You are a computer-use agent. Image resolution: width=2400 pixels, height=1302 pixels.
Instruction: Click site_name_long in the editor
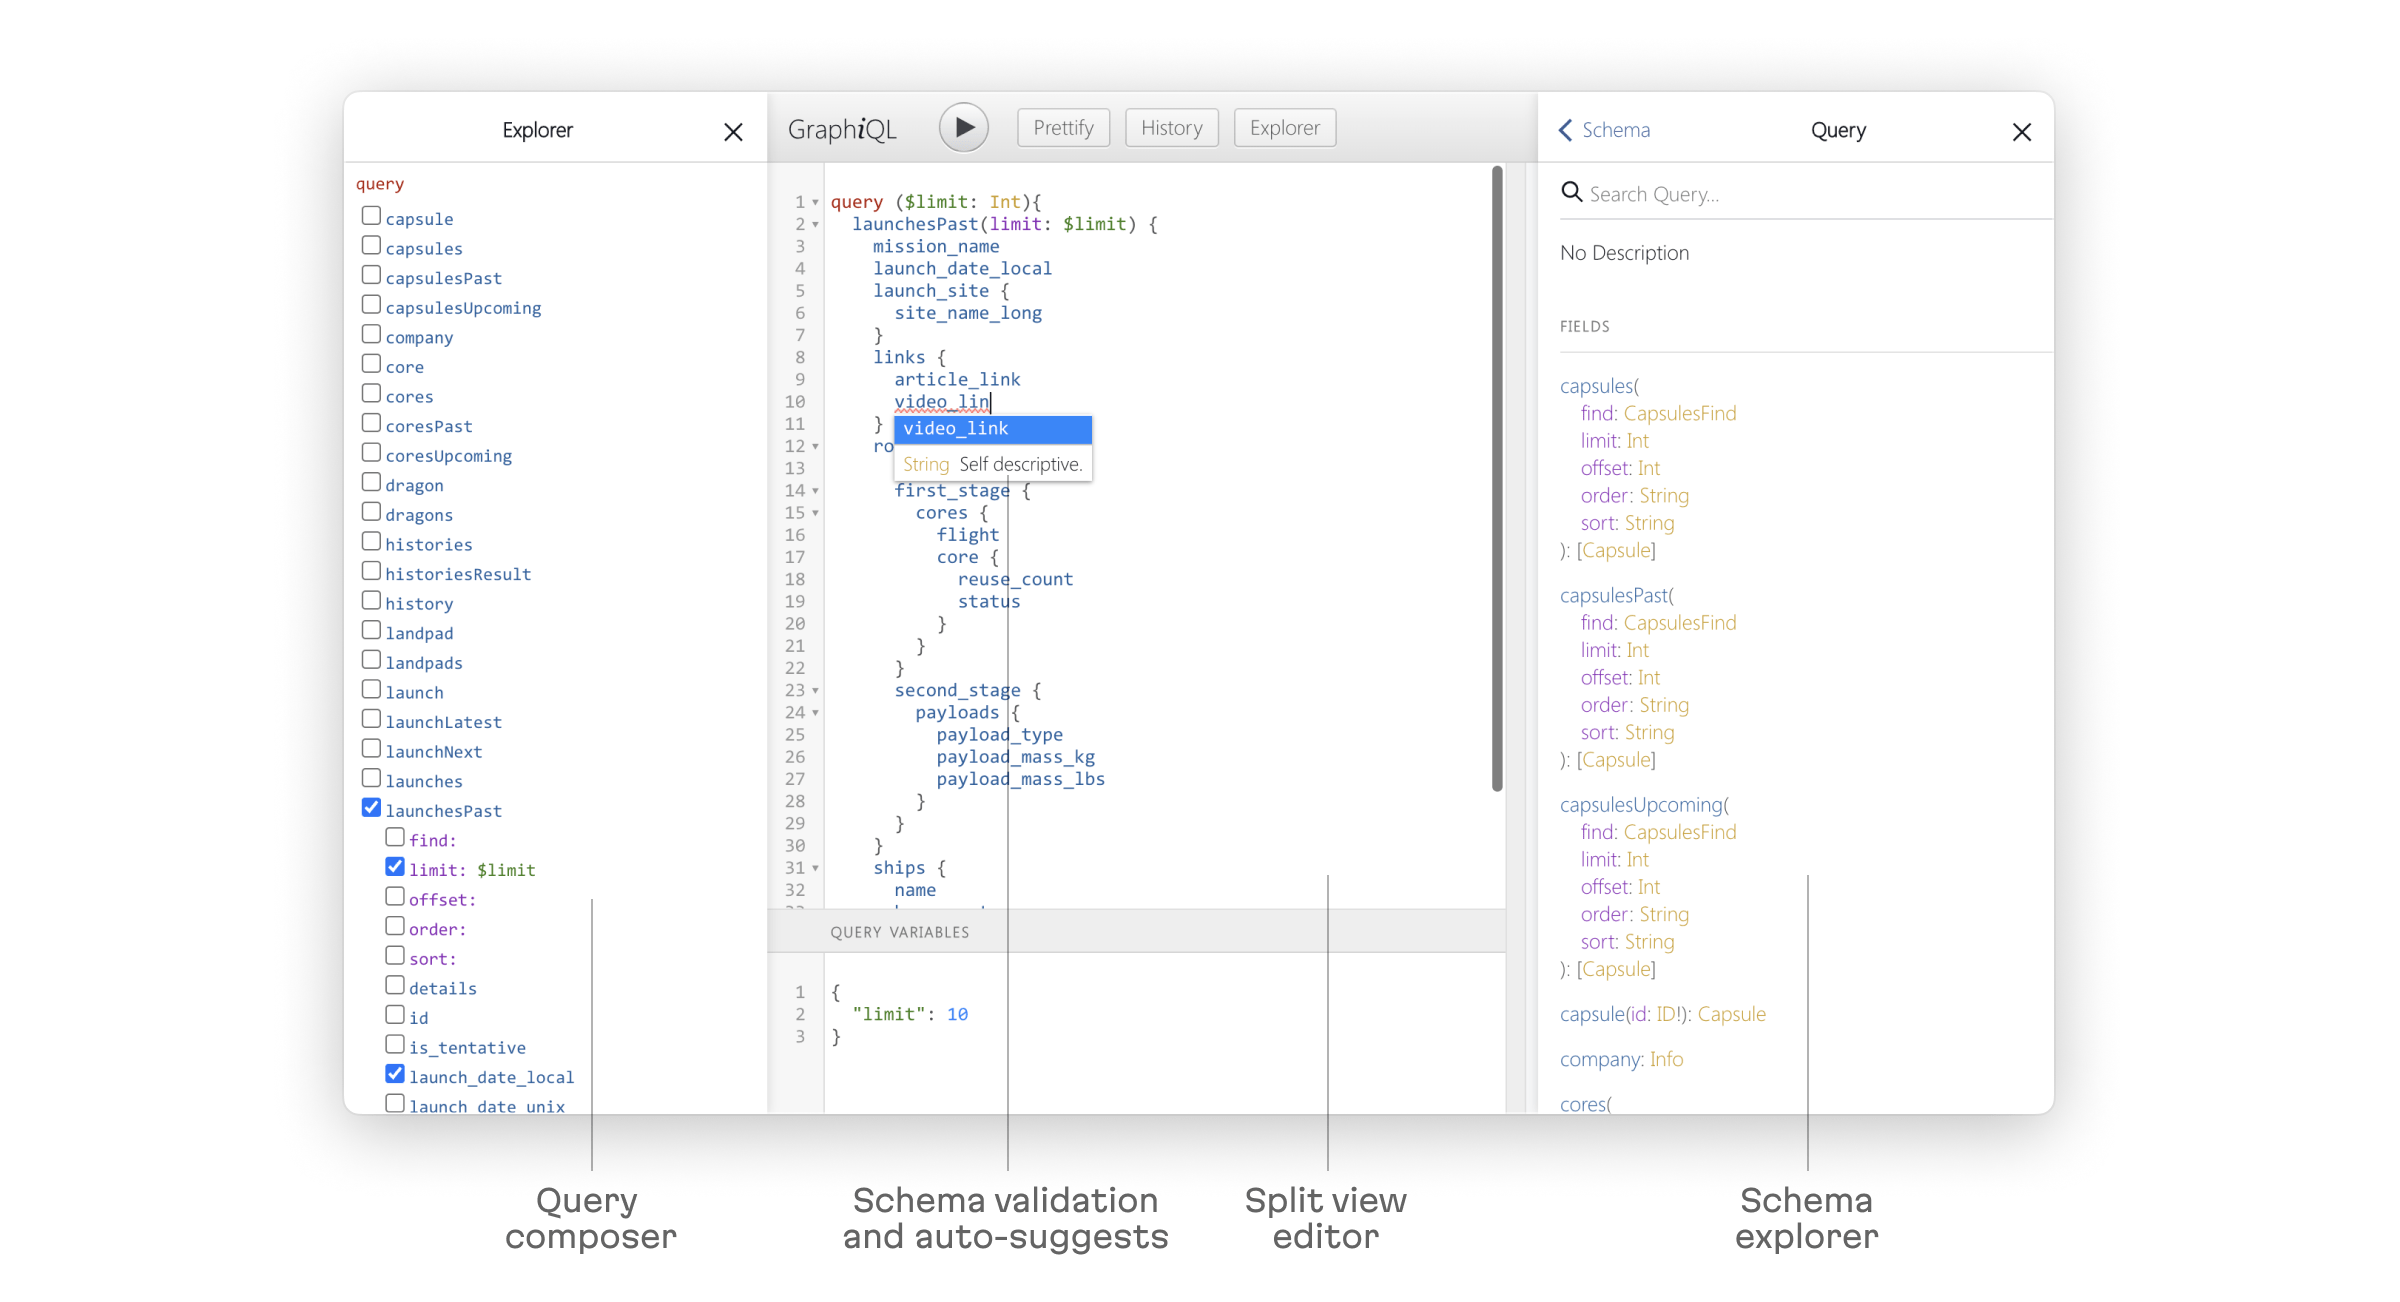968,313
